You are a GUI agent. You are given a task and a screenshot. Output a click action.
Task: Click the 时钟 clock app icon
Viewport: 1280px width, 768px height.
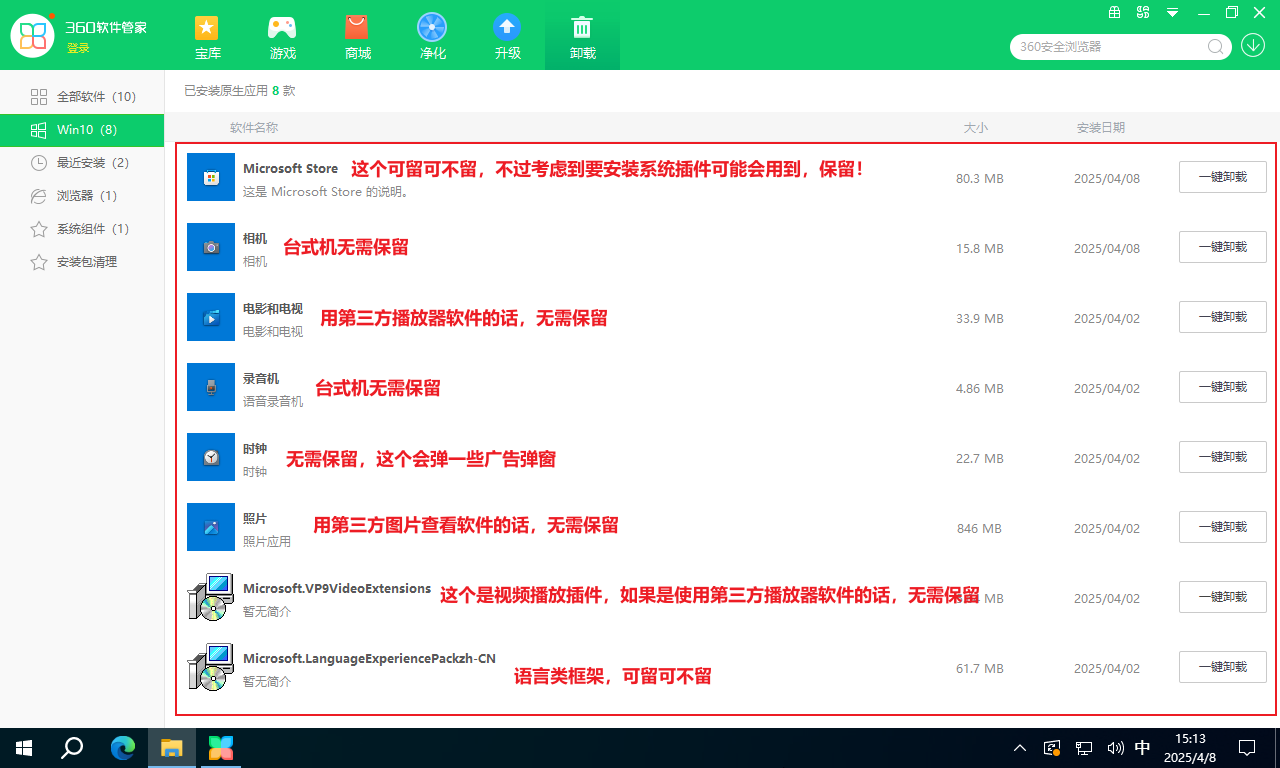[x=211, y=457]
